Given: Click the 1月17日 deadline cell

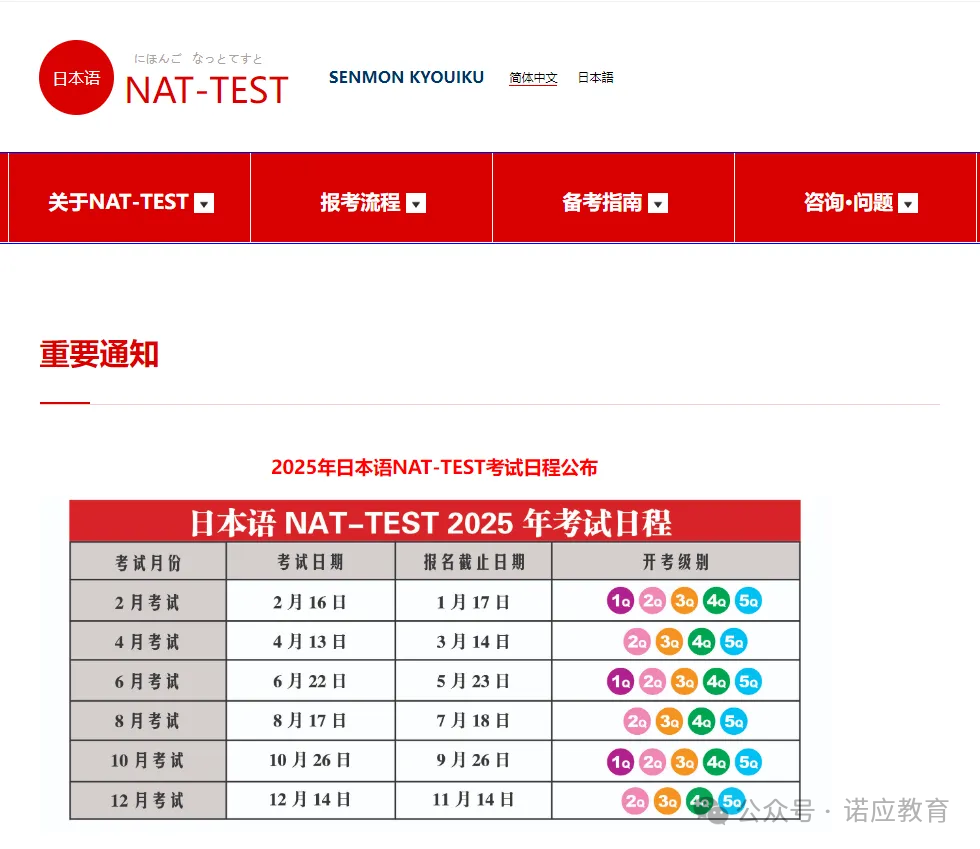Looking at the screenshot, I should [x=474, y=601].
